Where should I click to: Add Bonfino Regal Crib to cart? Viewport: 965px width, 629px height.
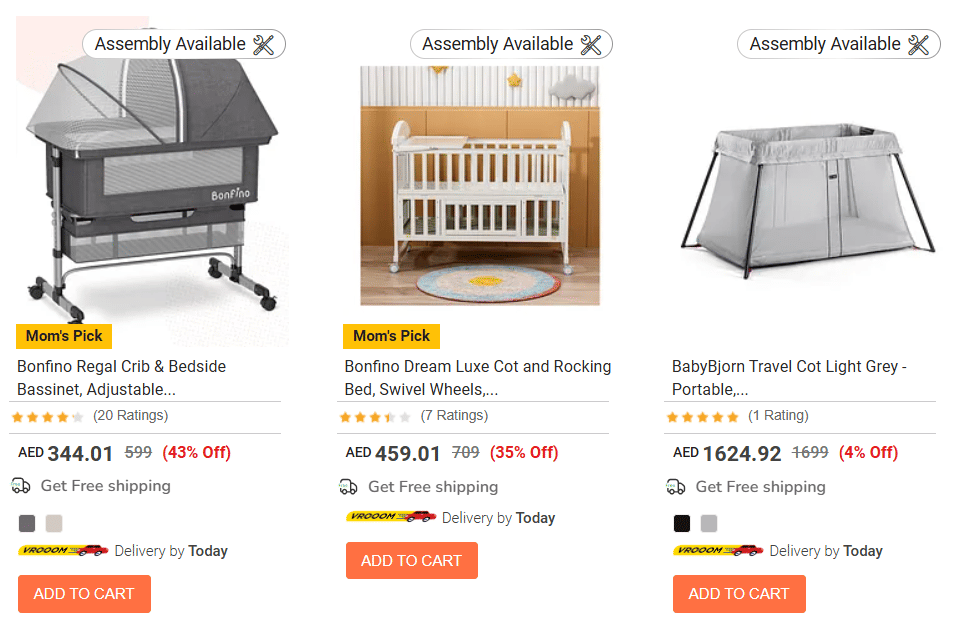pyautogui.click(x=84, y=594)
